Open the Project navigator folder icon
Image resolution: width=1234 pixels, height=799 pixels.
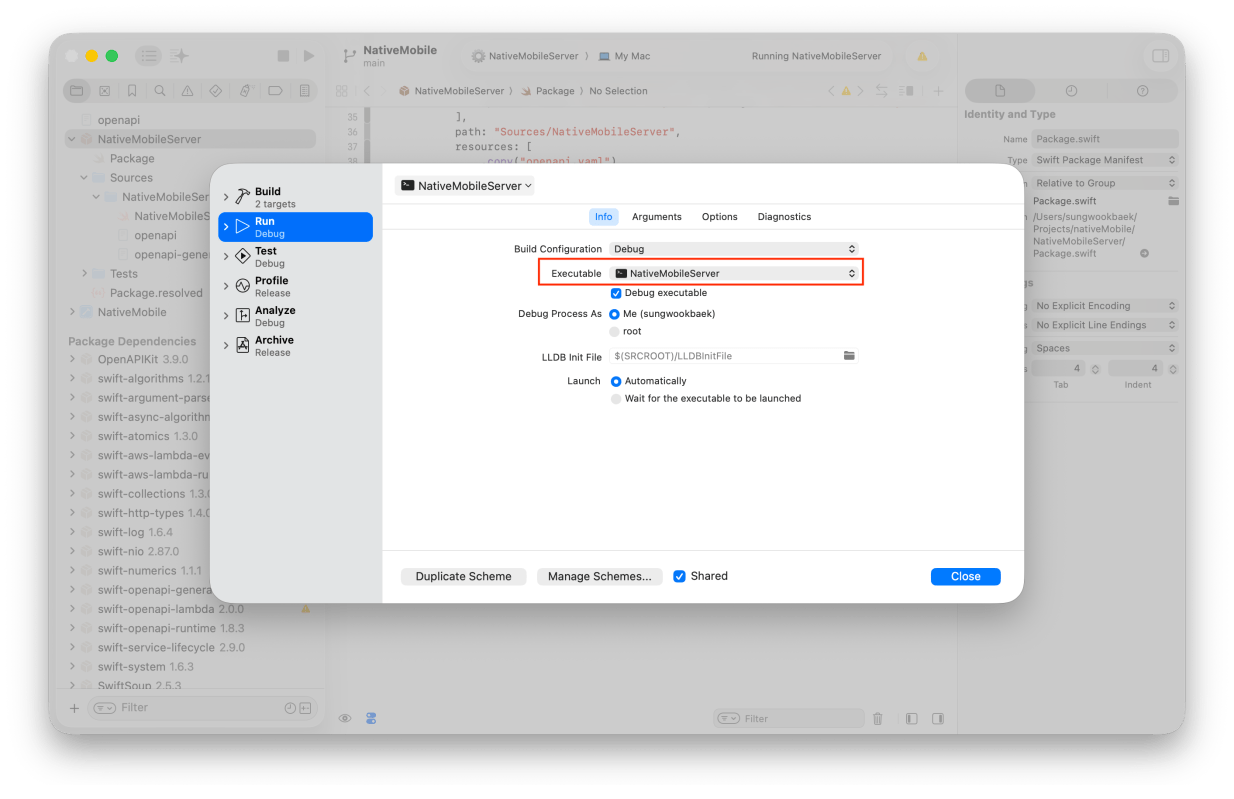[x=76, y=91]
